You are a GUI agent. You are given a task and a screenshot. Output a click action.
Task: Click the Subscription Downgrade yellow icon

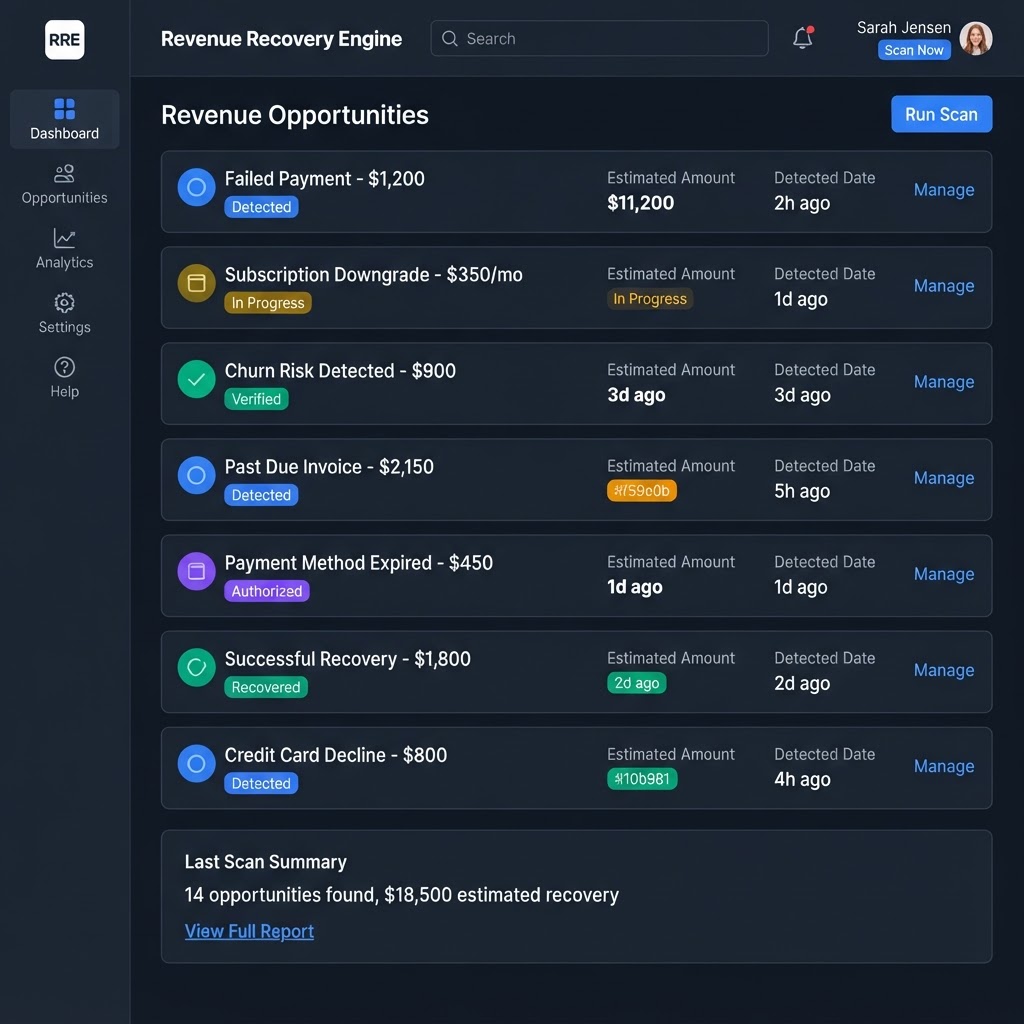coord(197,283)
